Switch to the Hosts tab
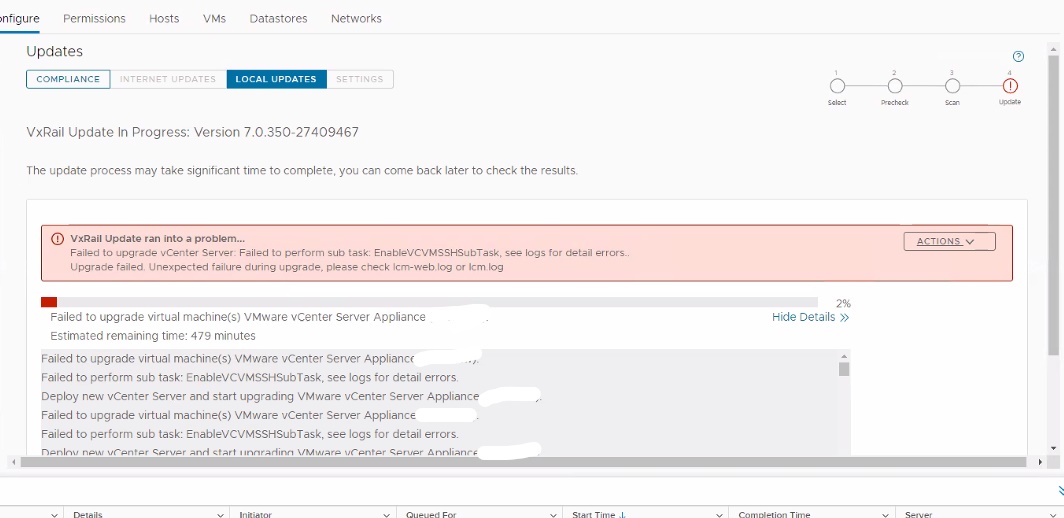Image resolution: width=1064 pixels, height=518 pixels. coord(164,18)
